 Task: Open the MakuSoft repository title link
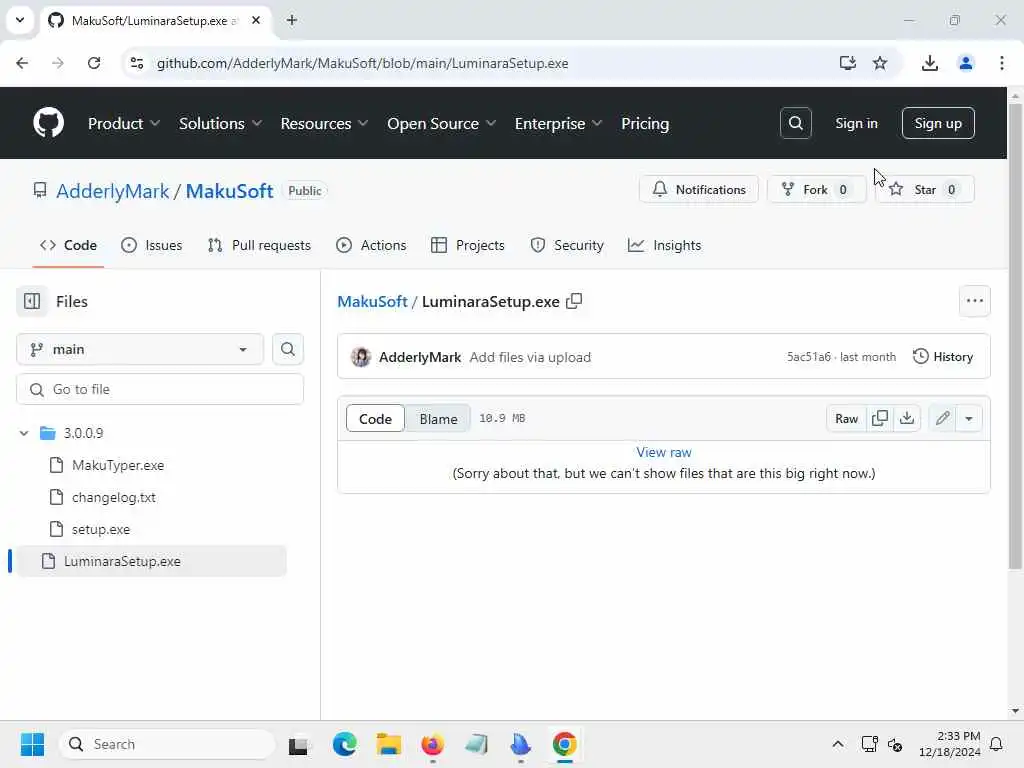(229, 191)
